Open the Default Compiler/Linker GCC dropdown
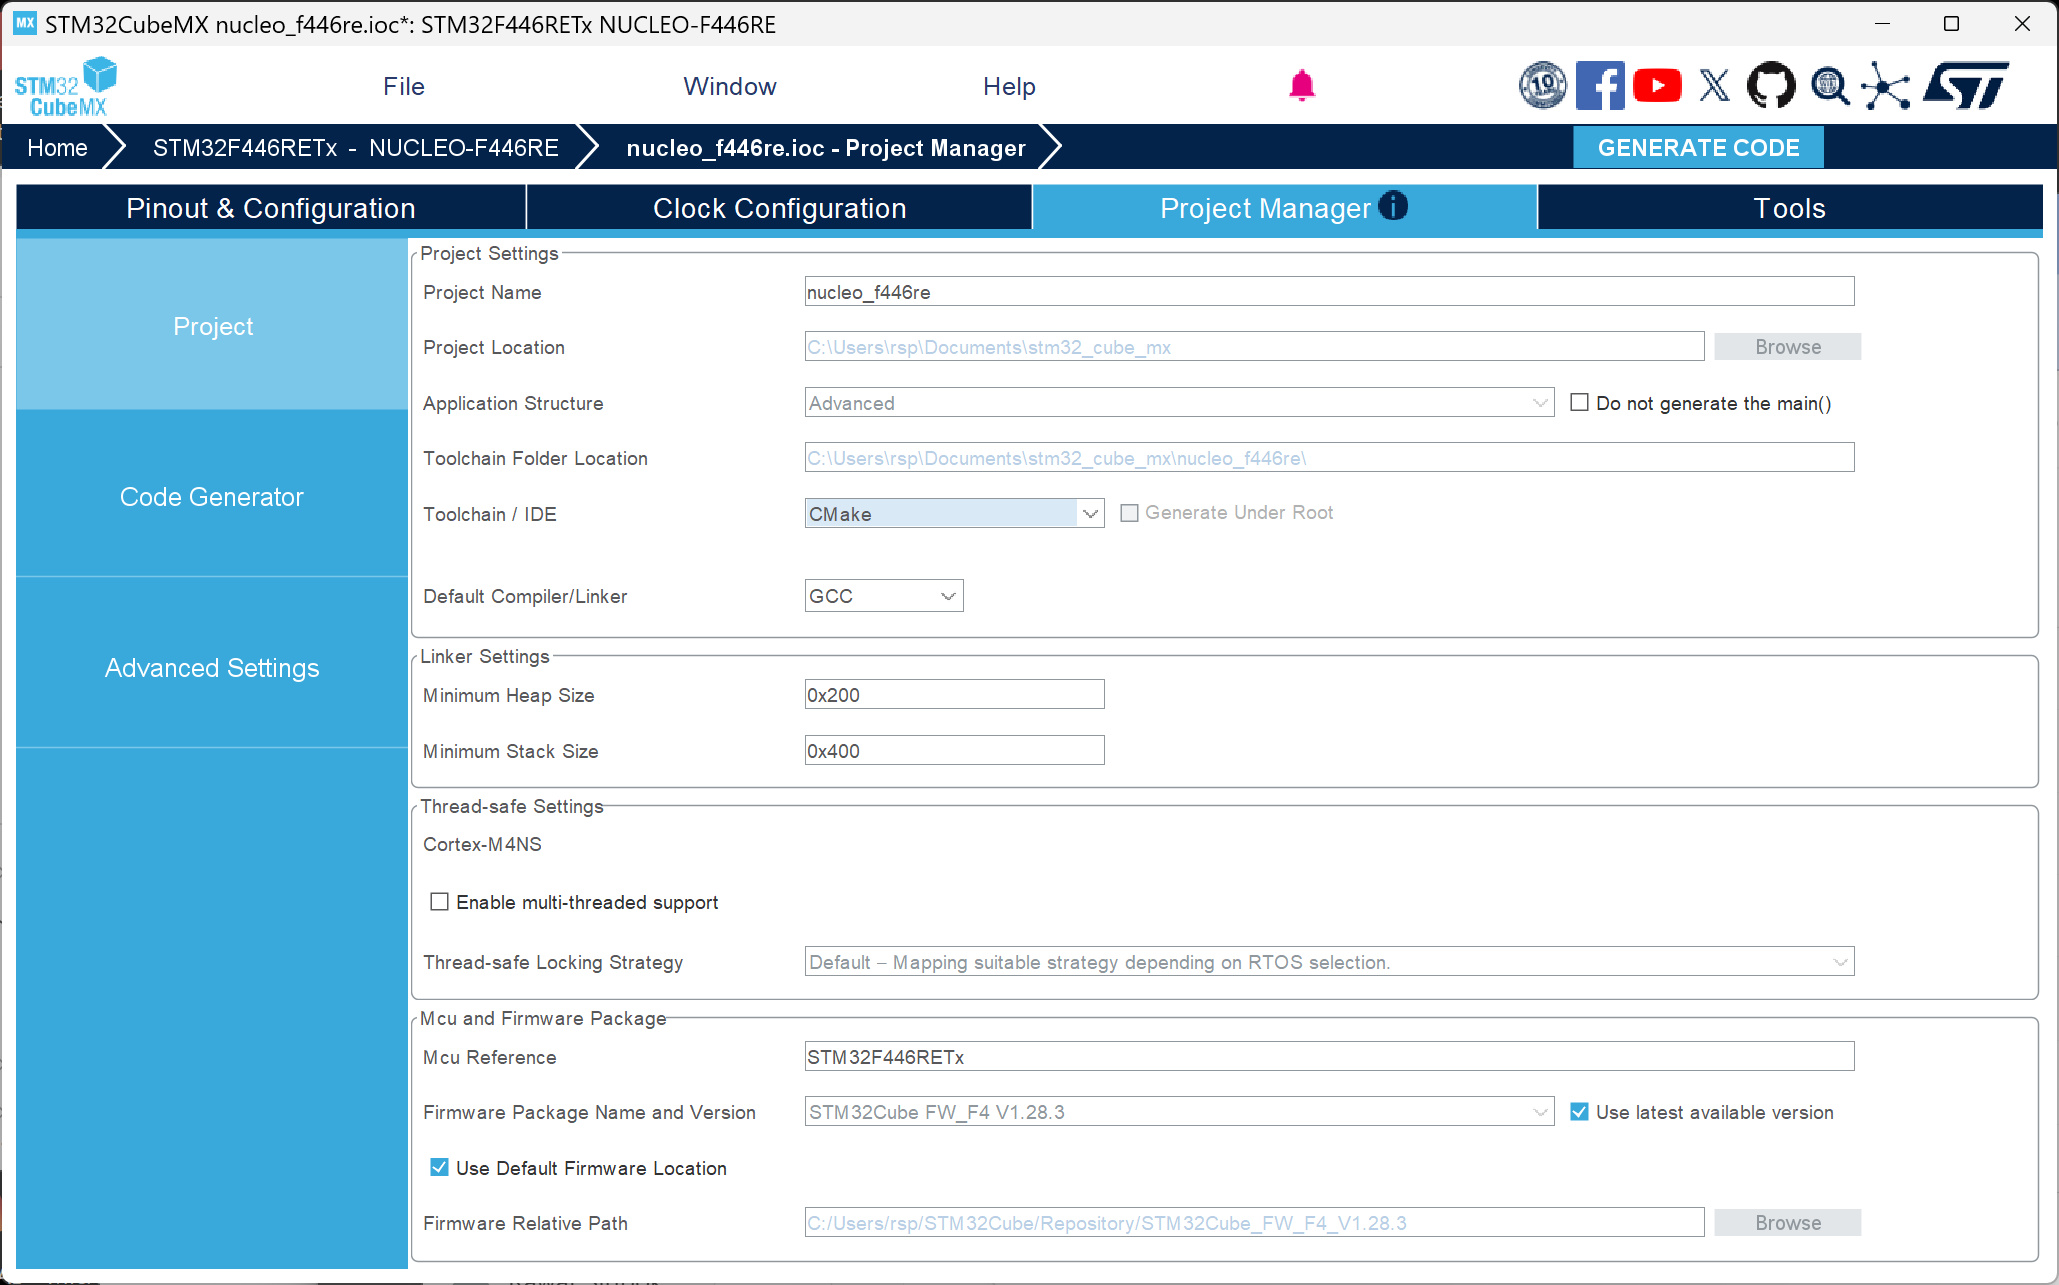 click(x=948, y=596)
